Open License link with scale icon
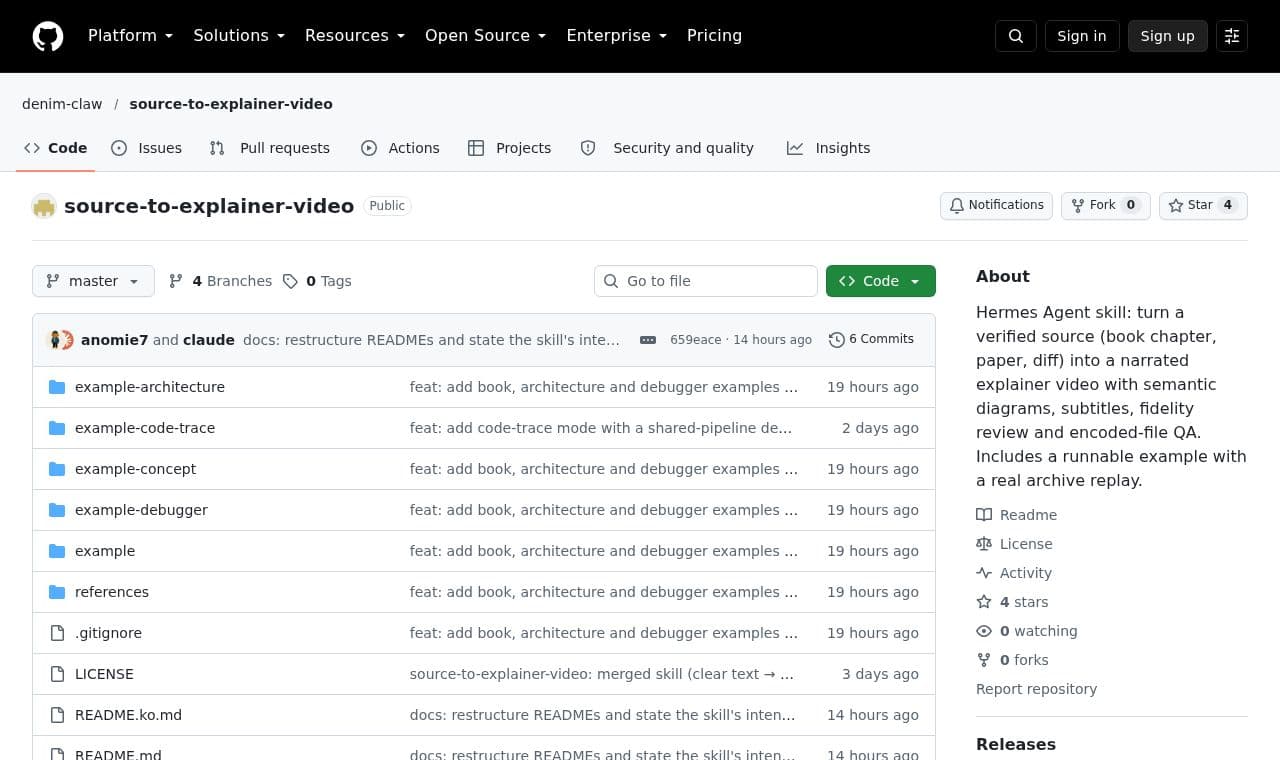1280x760 pixels. pyautogui.click(x=1014, y=544)
